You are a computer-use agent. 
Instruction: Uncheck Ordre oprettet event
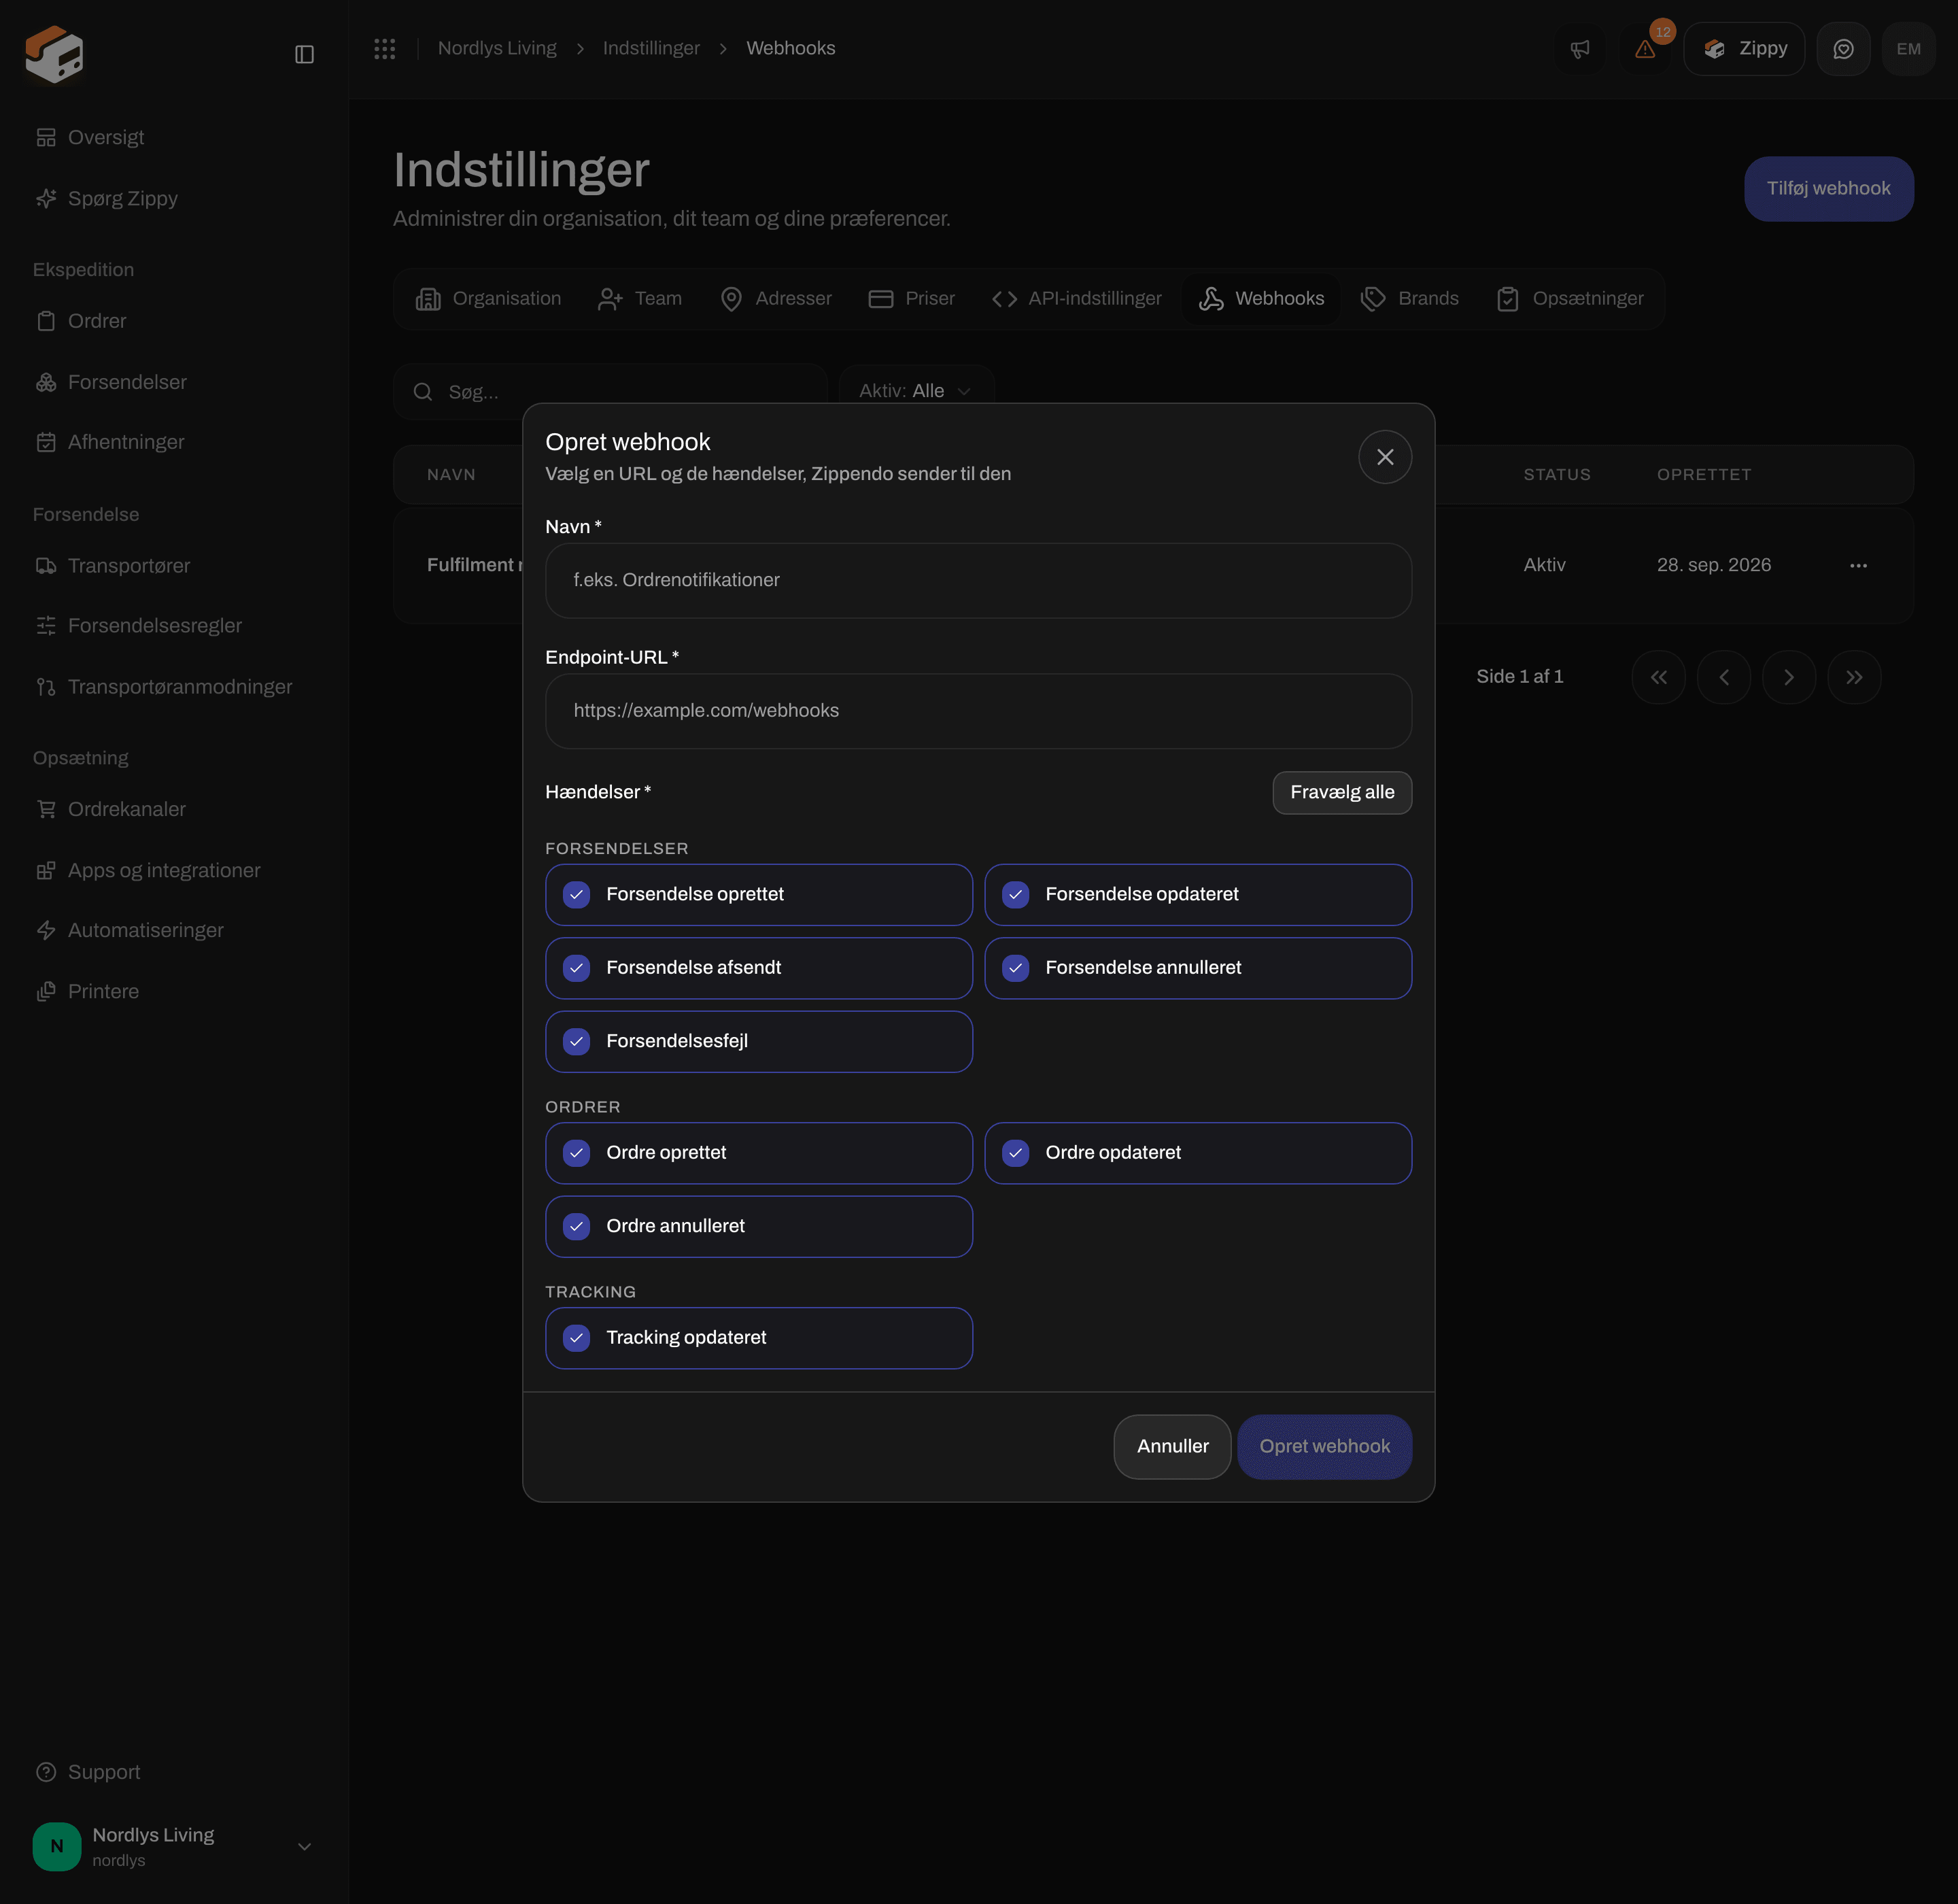(x=758, y=1153)
